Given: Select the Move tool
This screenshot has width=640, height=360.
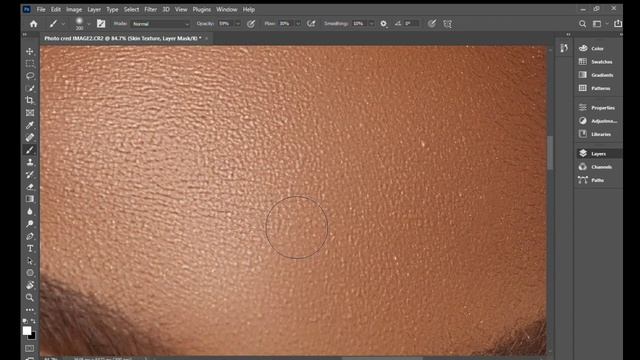Looking at the screenshot, I should click(30, 51).
